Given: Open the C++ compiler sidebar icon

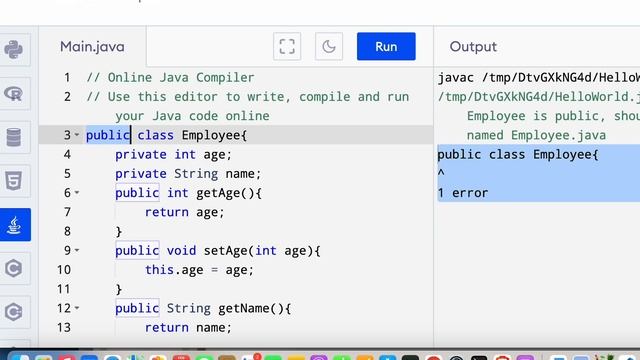Looking at the screenshot, I should tap(14, 312).
